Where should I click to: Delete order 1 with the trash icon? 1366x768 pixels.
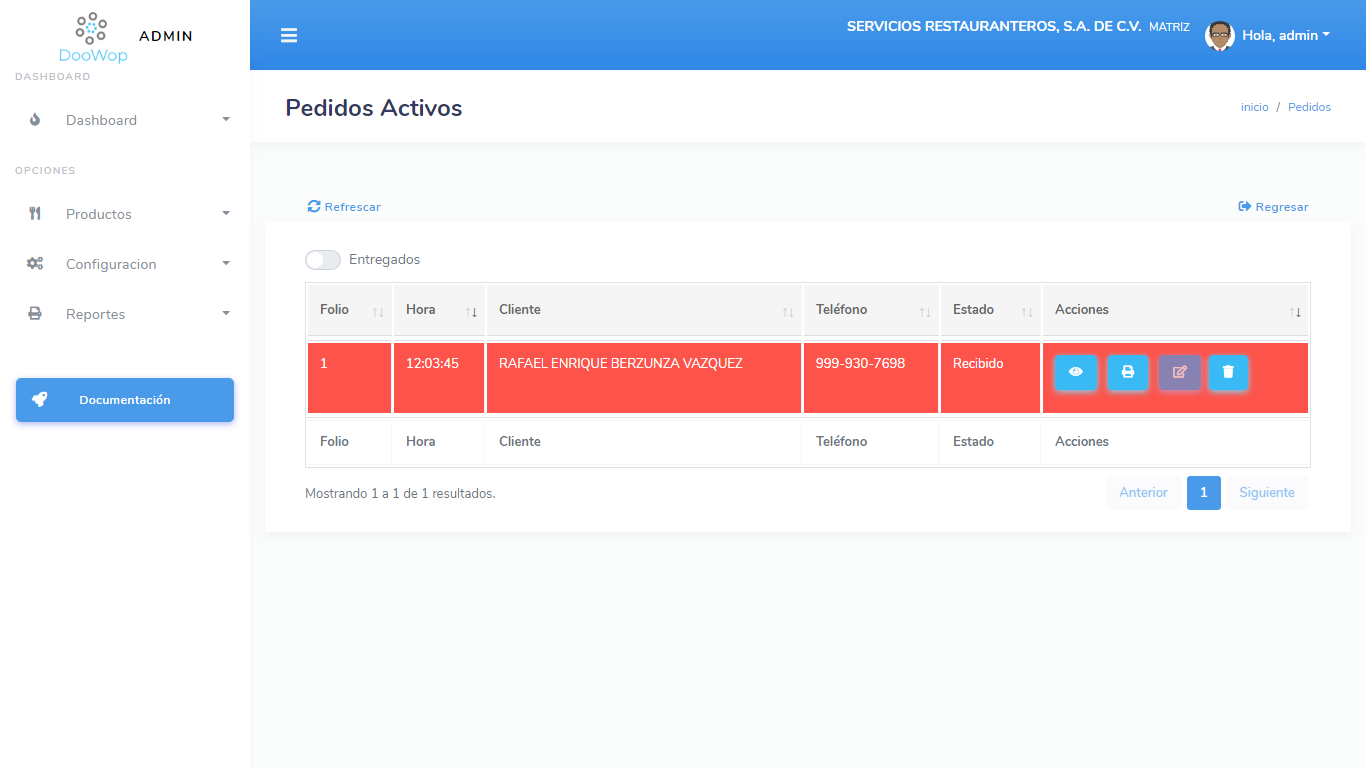[x=1228, y=372]
